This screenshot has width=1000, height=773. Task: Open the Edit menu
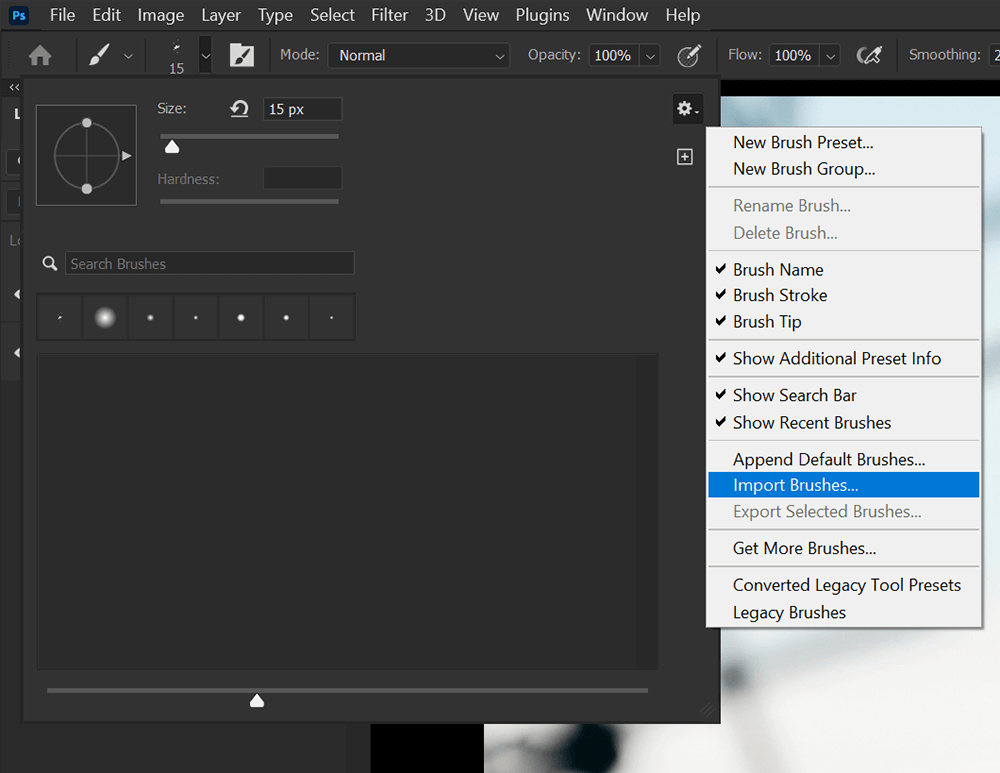click(107, 15)
